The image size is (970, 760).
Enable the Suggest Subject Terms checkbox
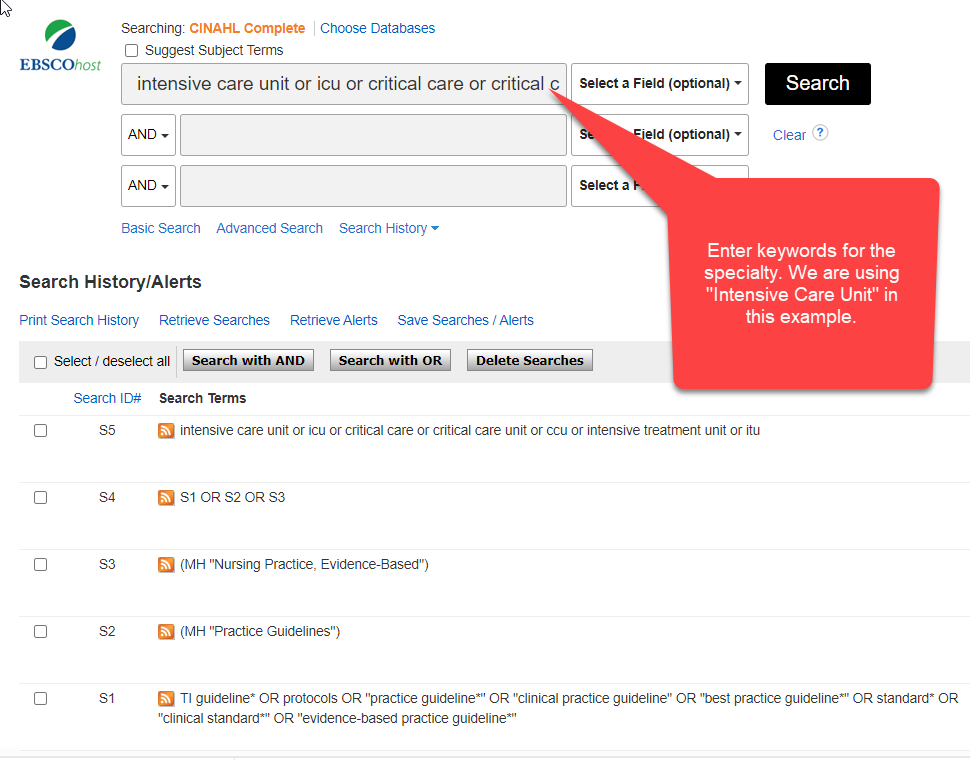131,51
